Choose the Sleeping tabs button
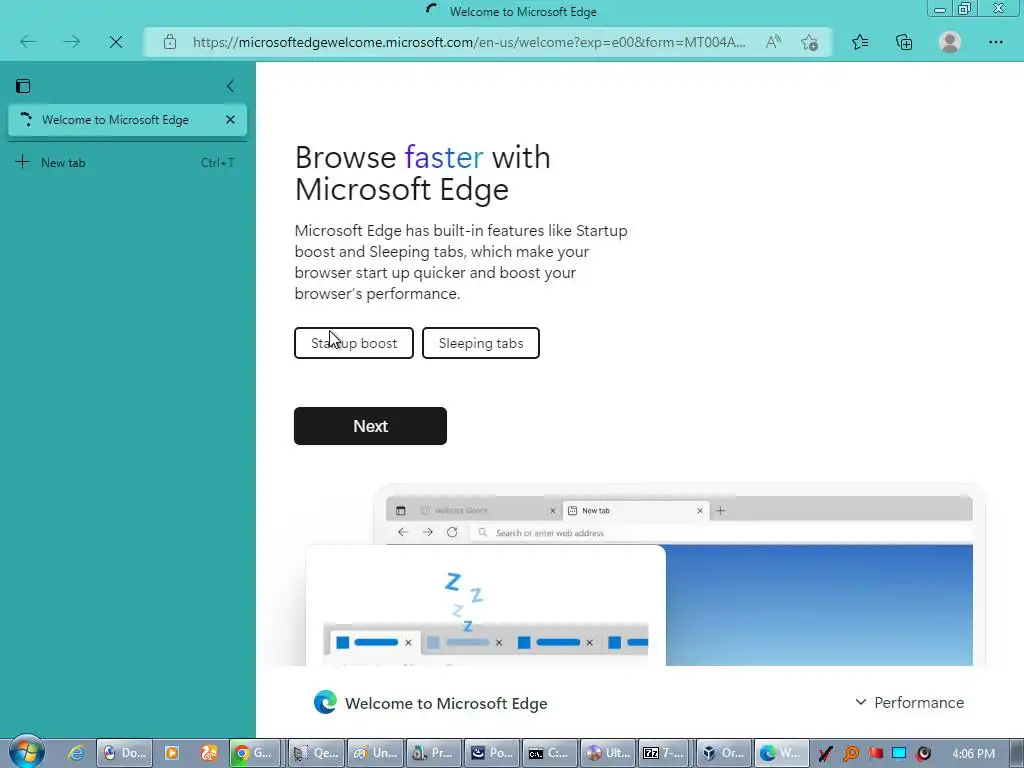 pos(481,343)
